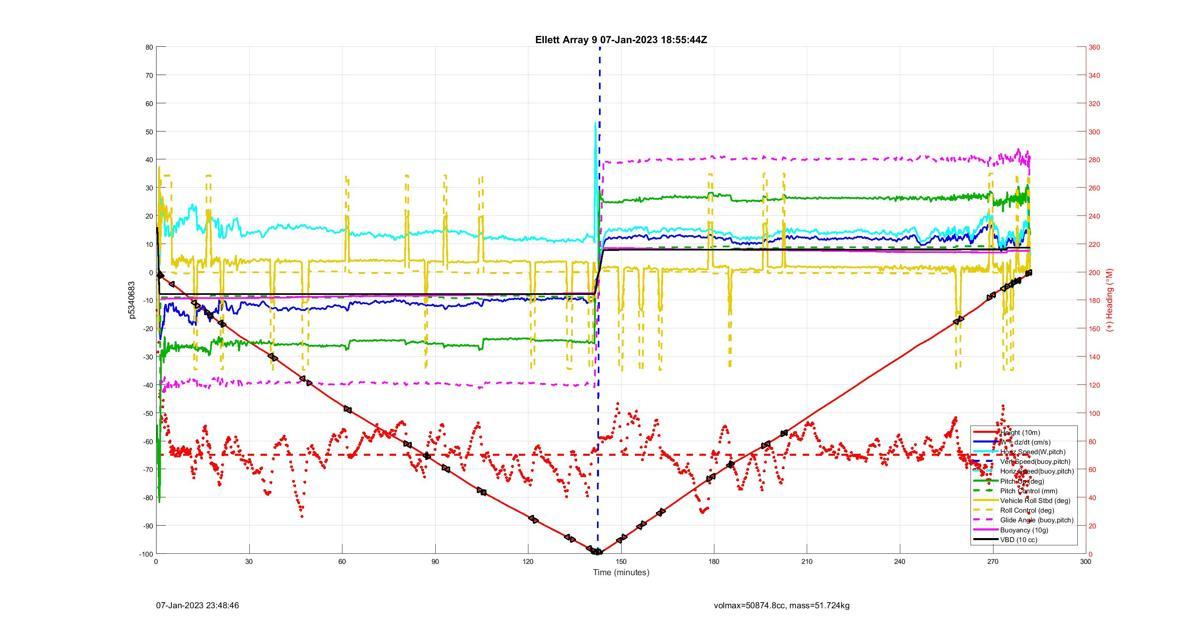The width and height of the screenshot is (1200, 622).
Task: Click the 'Horiz Speed(W,pitch)' legend entry
Action: click(x=1034, y=452)
